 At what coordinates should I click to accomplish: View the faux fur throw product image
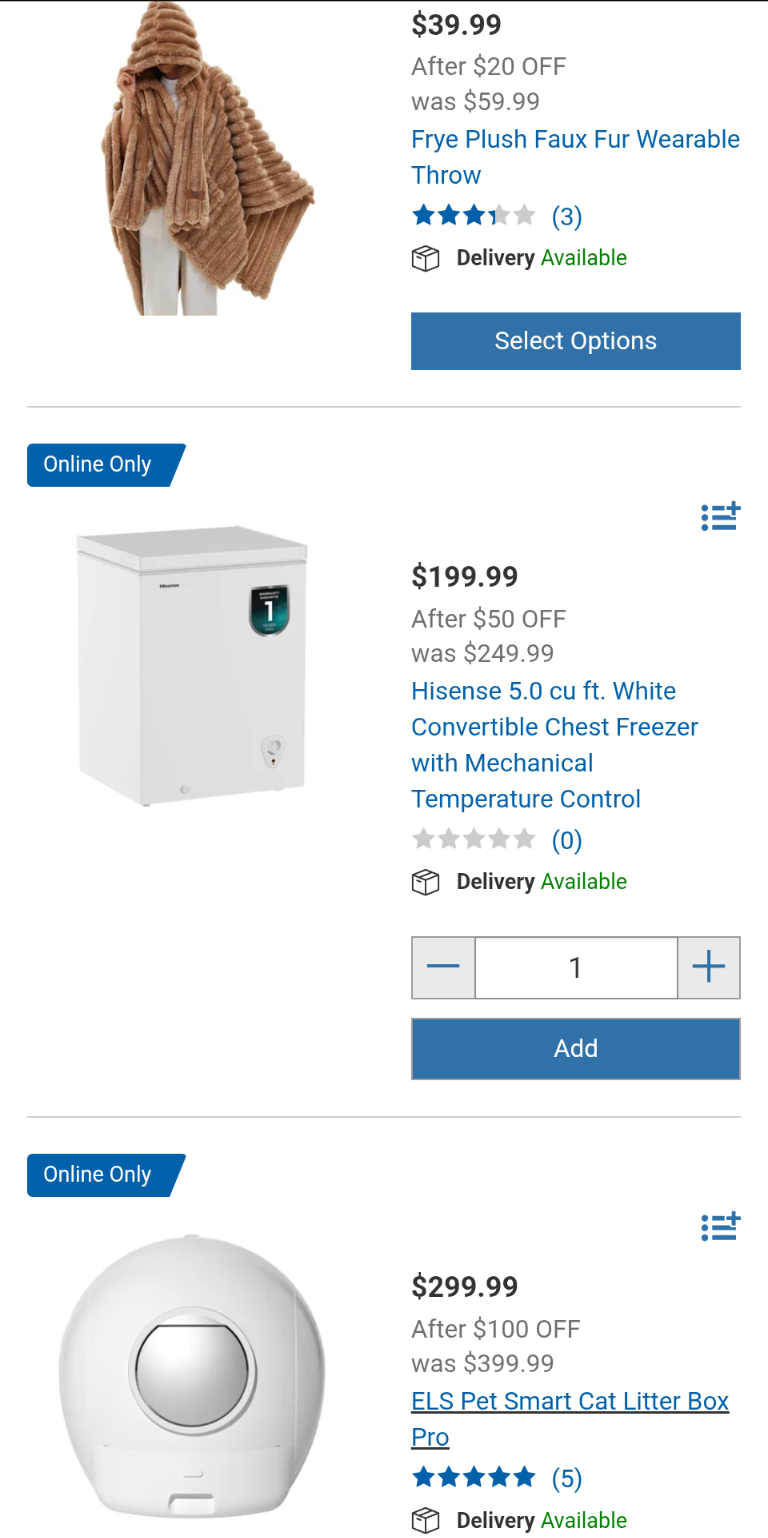click(x=208, y=160)
